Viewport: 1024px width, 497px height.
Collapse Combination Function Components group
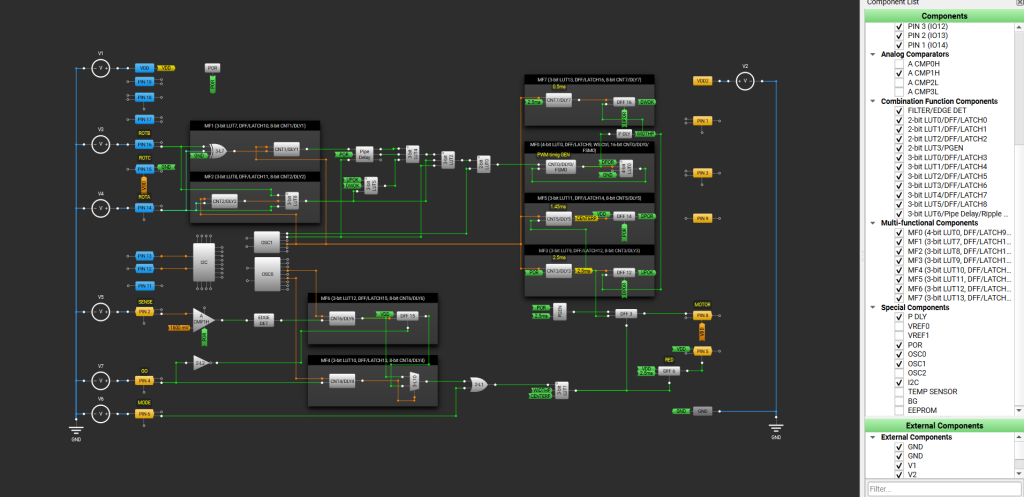coord(874,101)
